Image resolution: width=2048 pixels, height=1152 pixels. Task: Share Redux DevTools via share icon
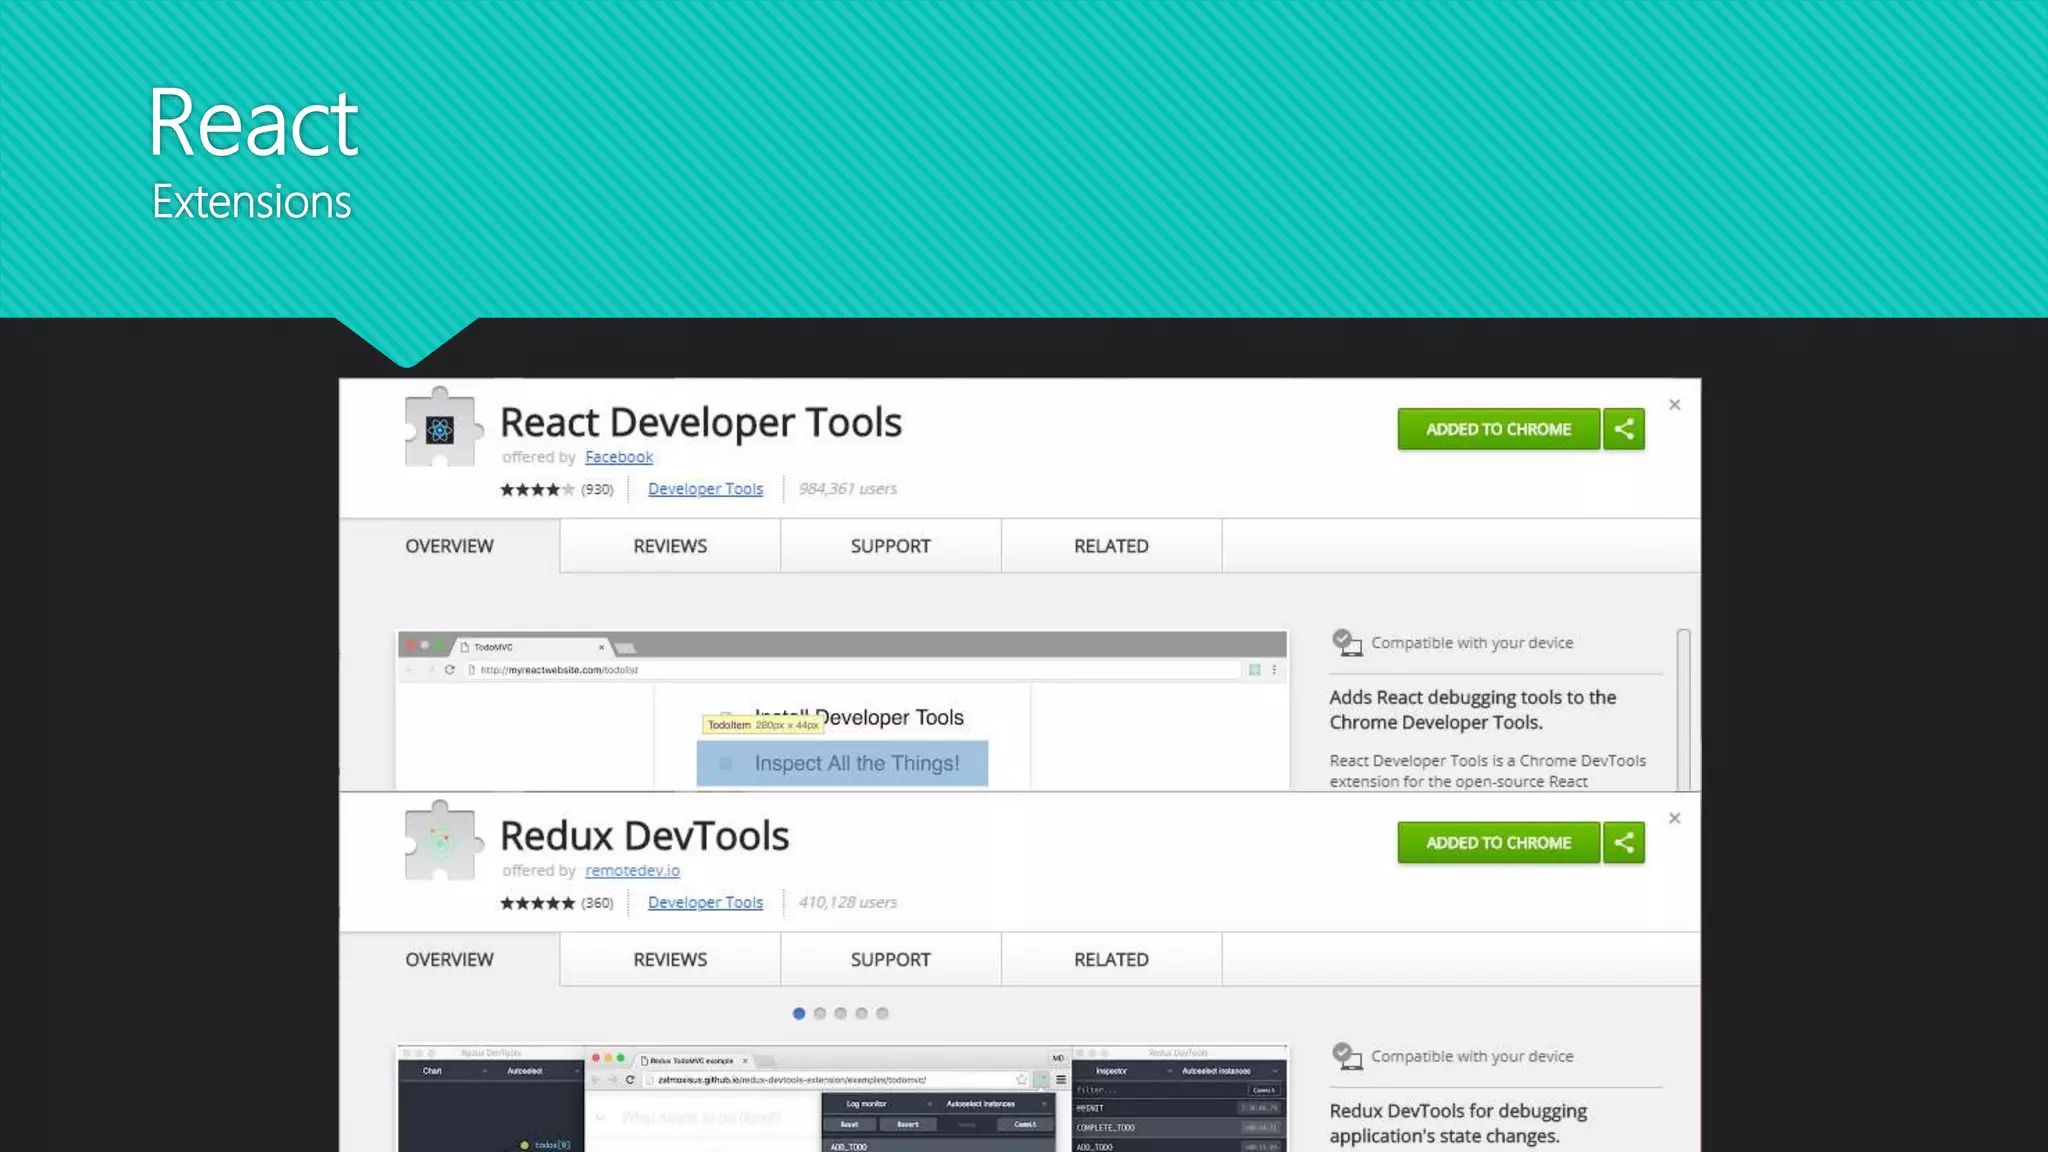tap(1624, 843)
